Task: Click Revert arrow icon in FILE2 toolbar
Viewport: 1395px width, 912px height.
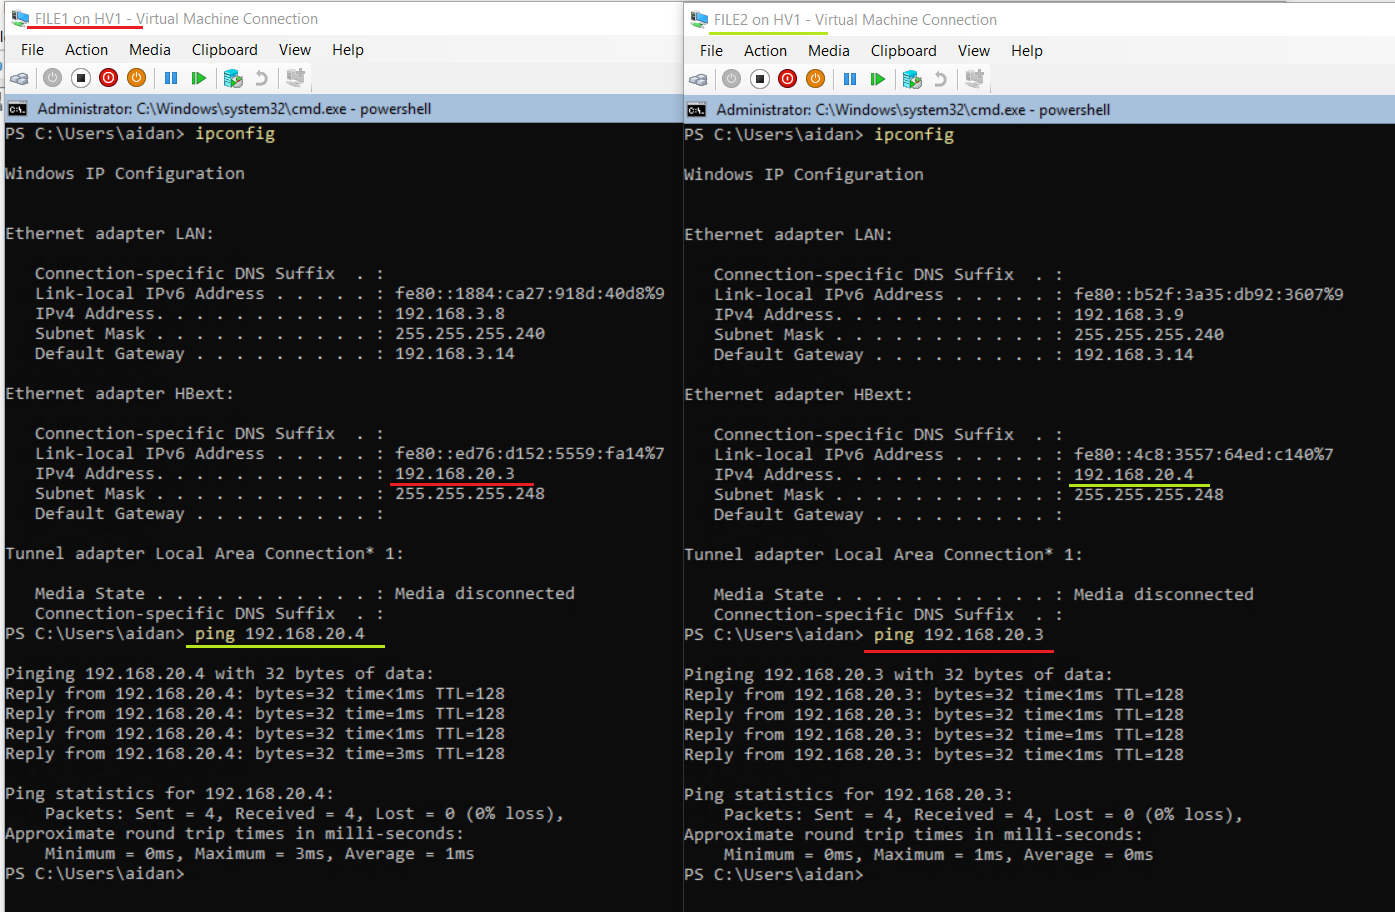Action: (940, 79)
